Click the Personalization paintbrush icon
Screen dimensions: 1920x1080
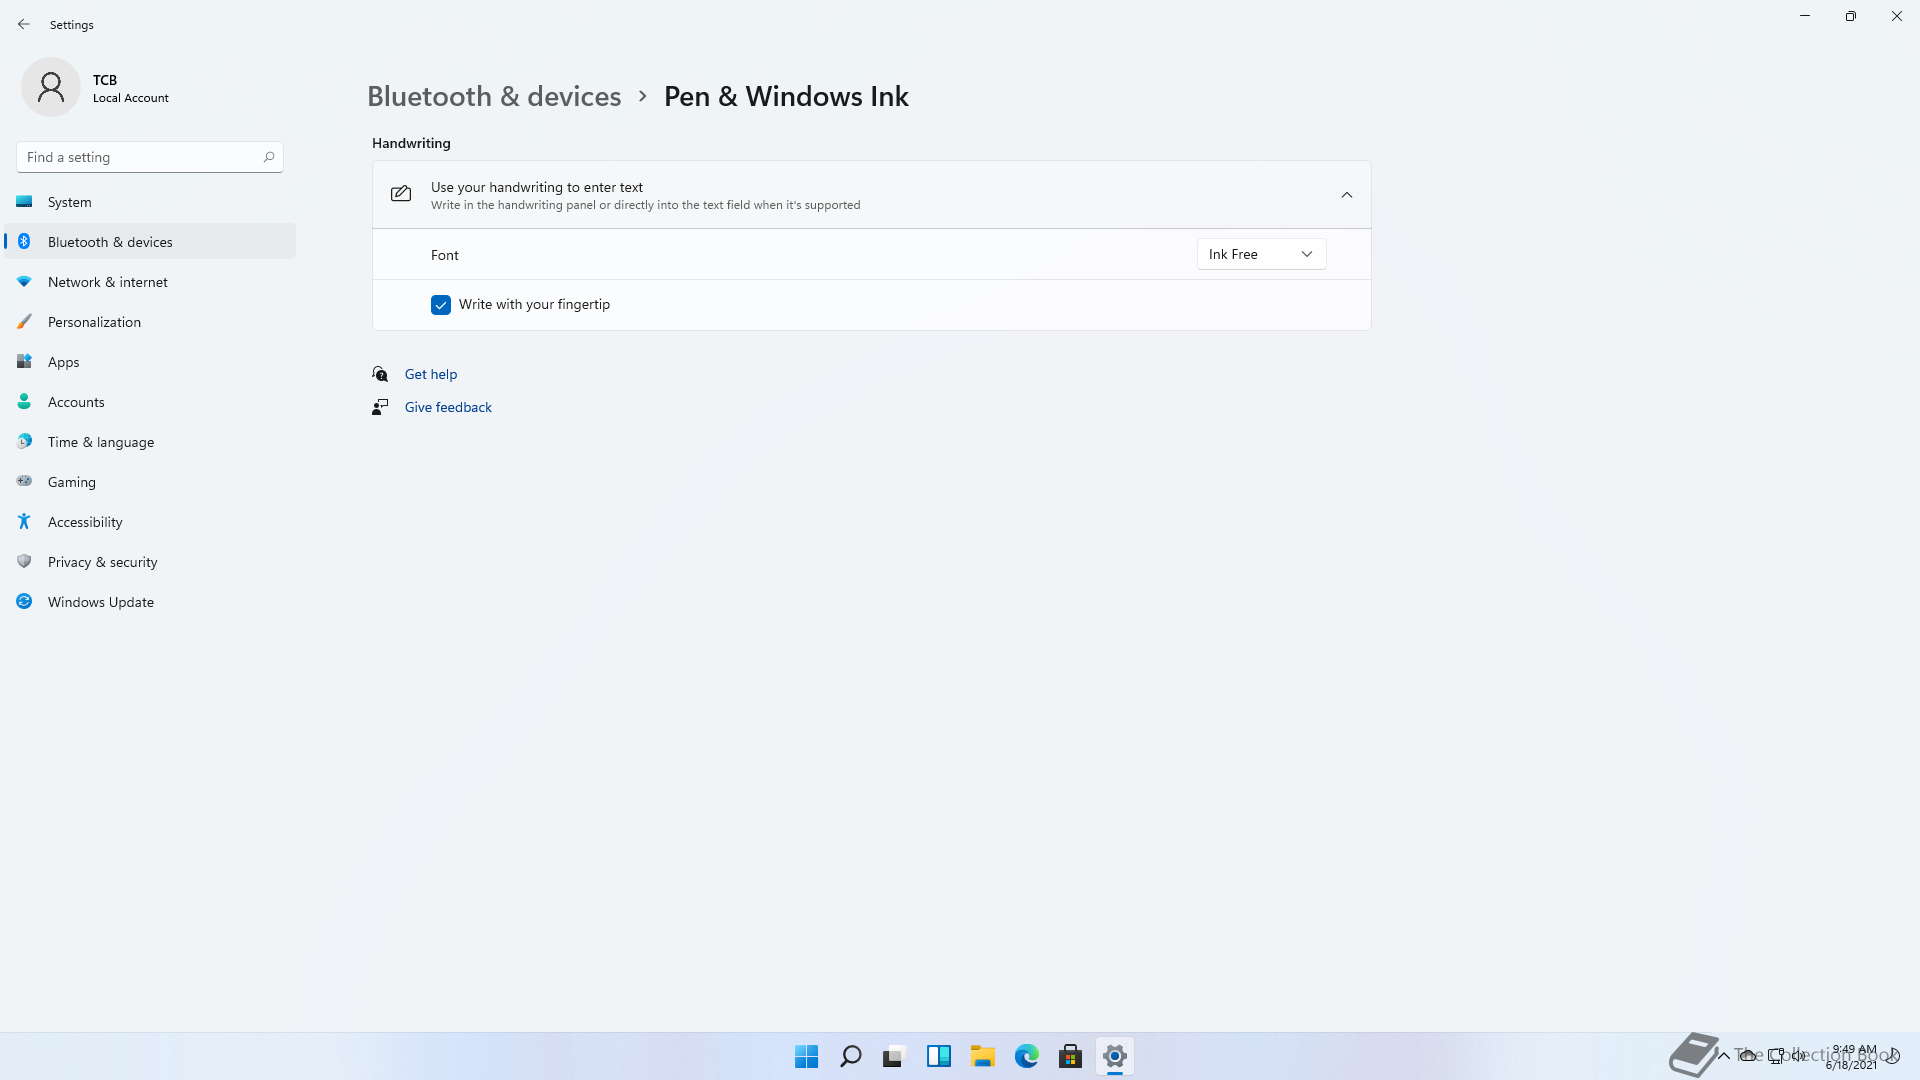tap(24, 322)
